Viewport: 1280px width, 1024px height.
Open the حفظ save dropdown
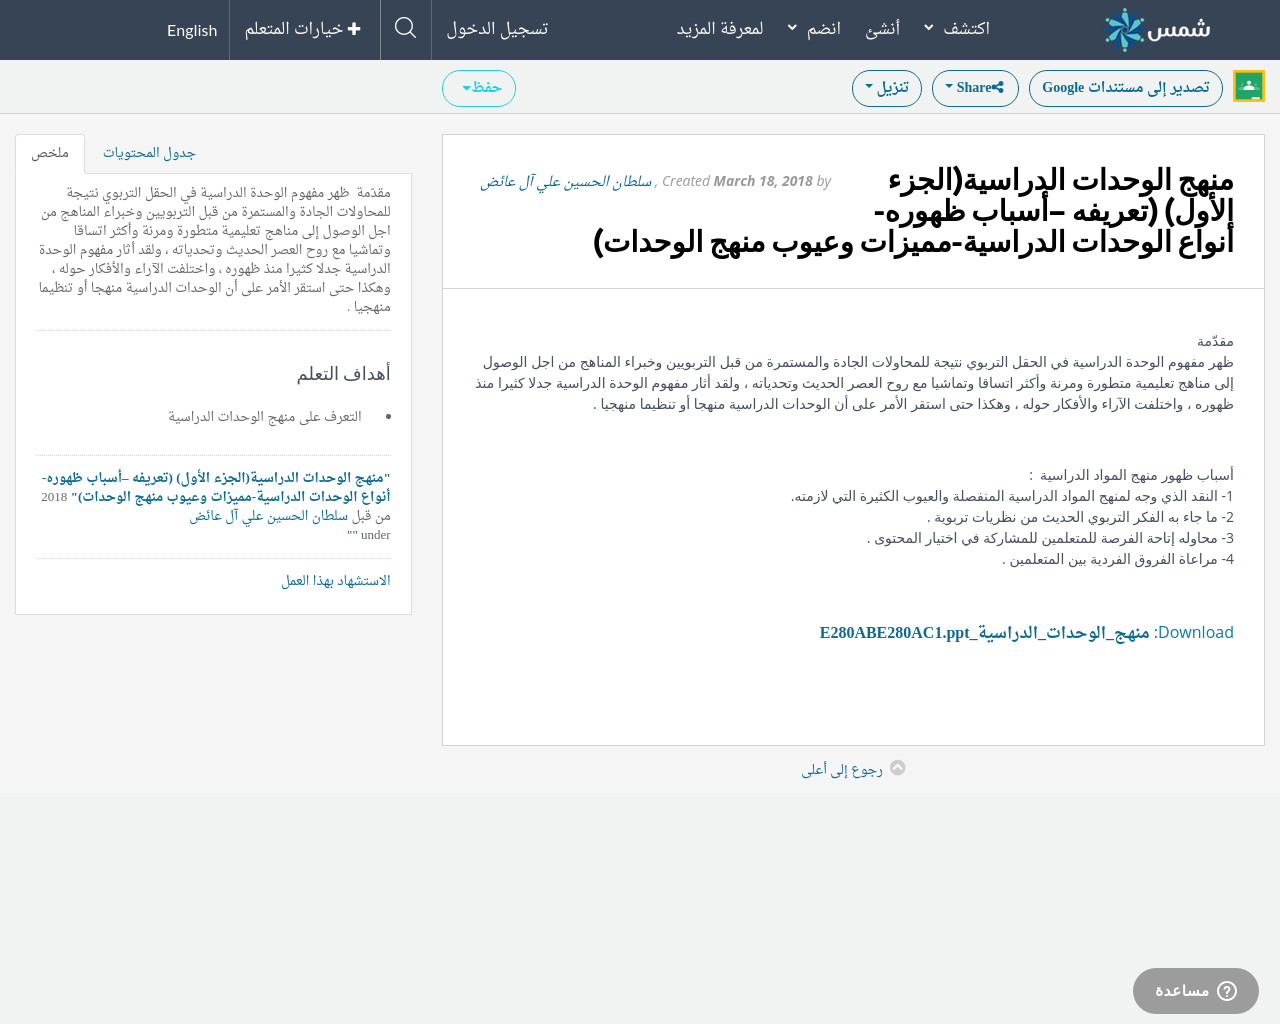479,88
